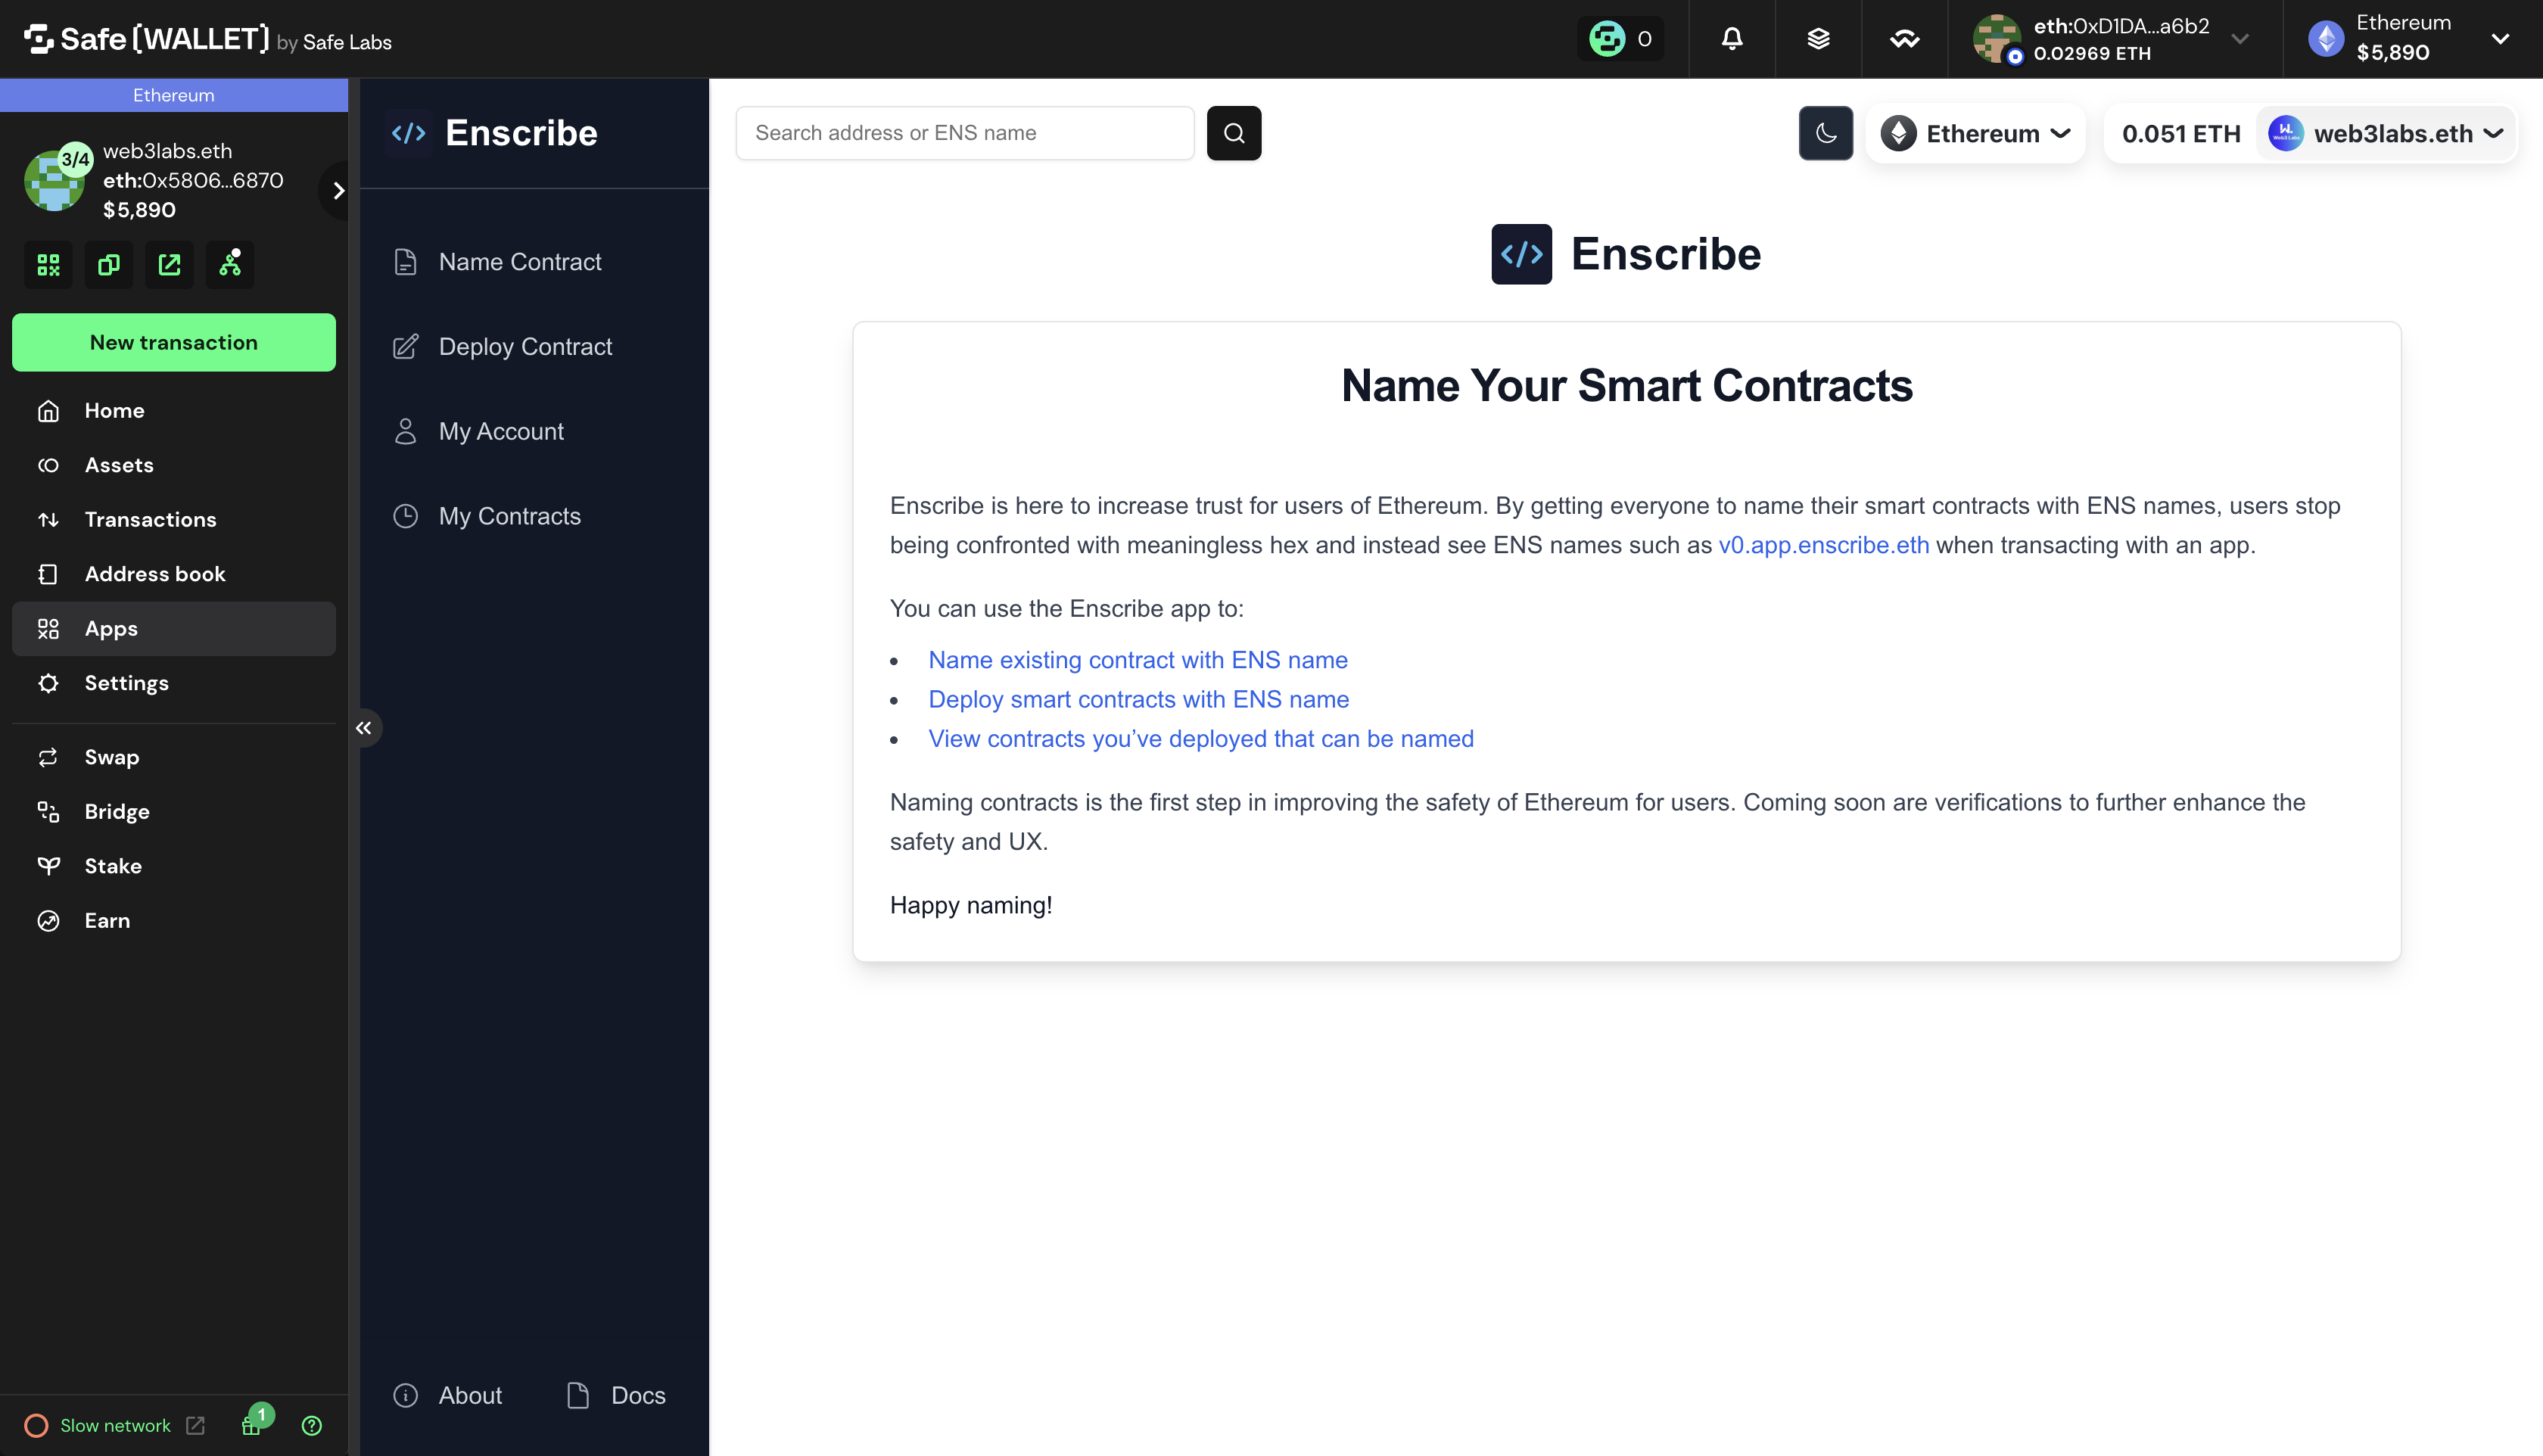Click the search icon in Enscribe

point(1233,132)
